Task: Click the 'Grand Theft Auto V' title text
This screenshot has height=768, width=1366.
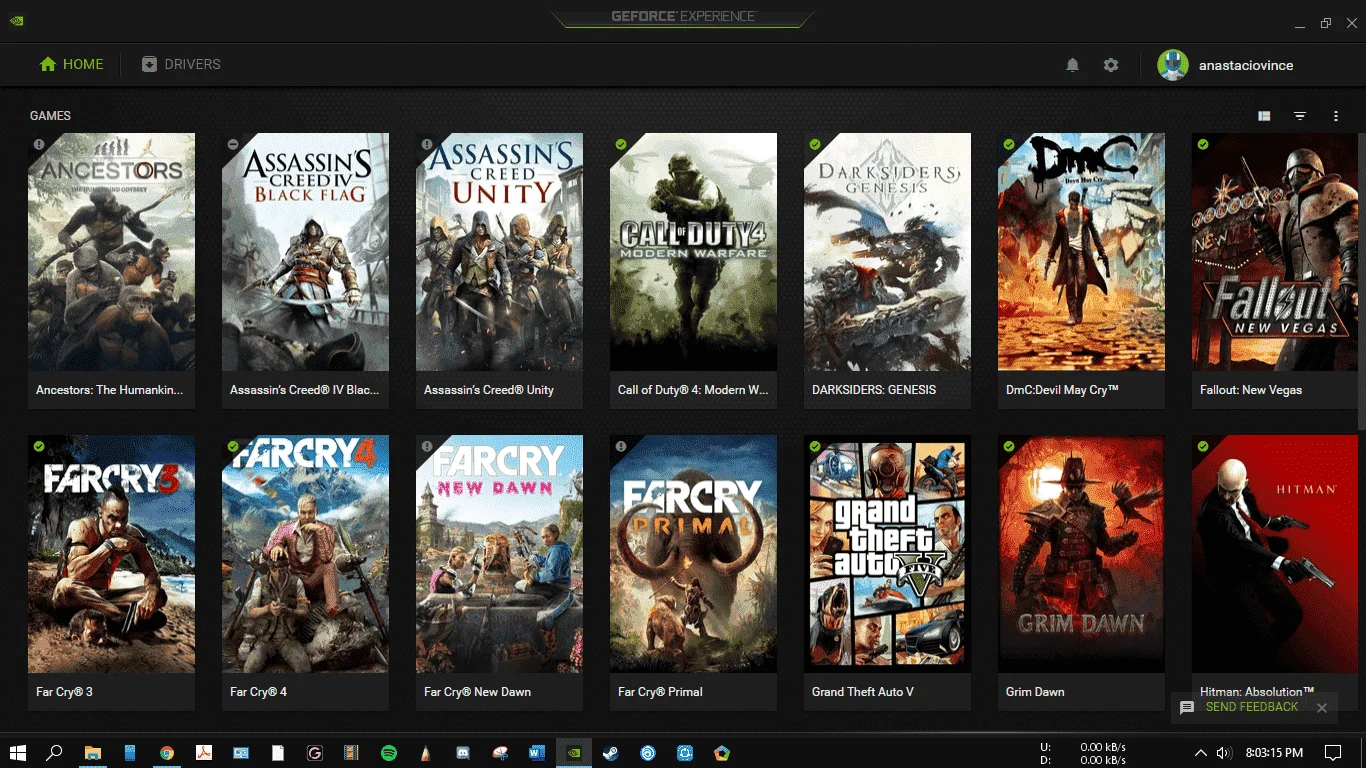Action: click(863, 692)
